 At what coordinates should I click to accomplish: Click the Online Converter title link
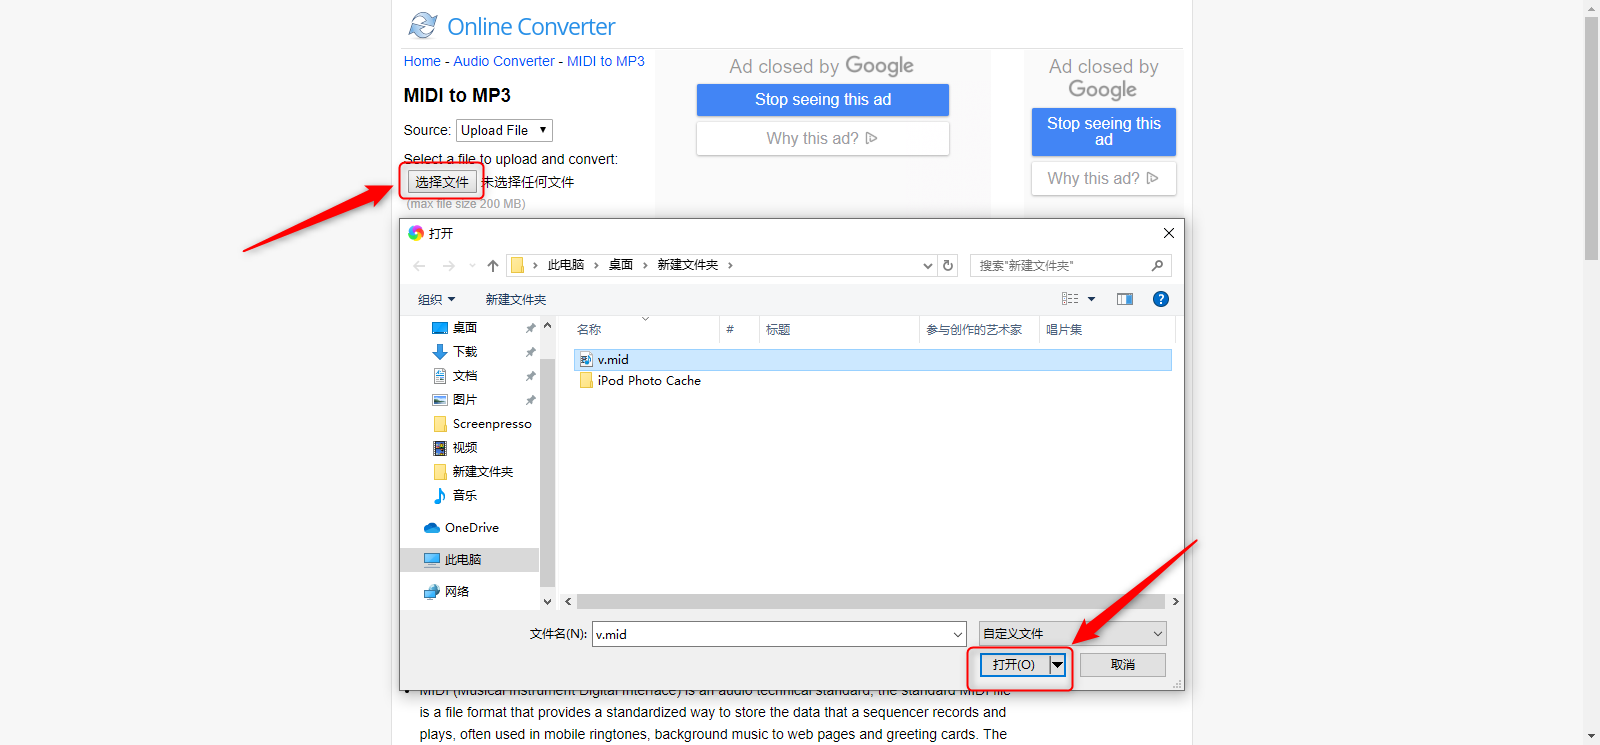tap(531, 27)
